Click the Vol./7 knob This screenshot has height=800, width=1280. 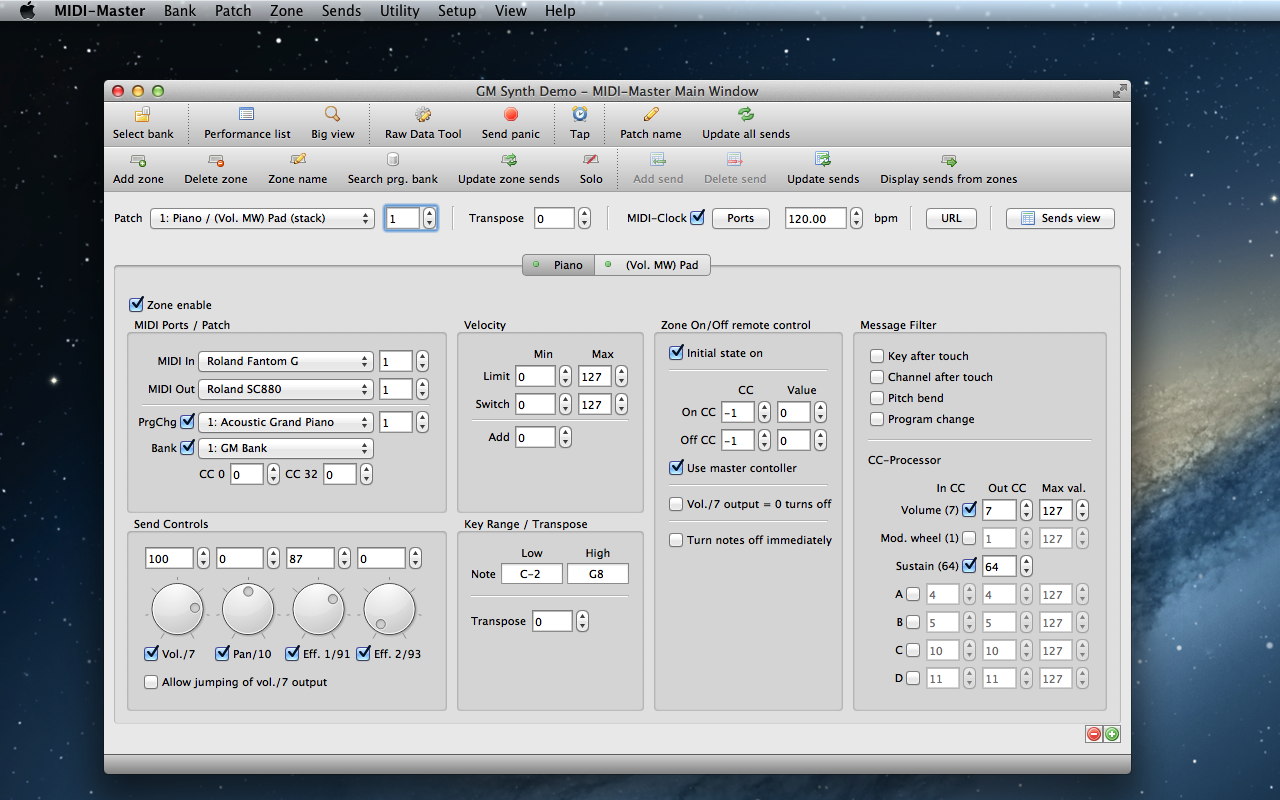177,610
